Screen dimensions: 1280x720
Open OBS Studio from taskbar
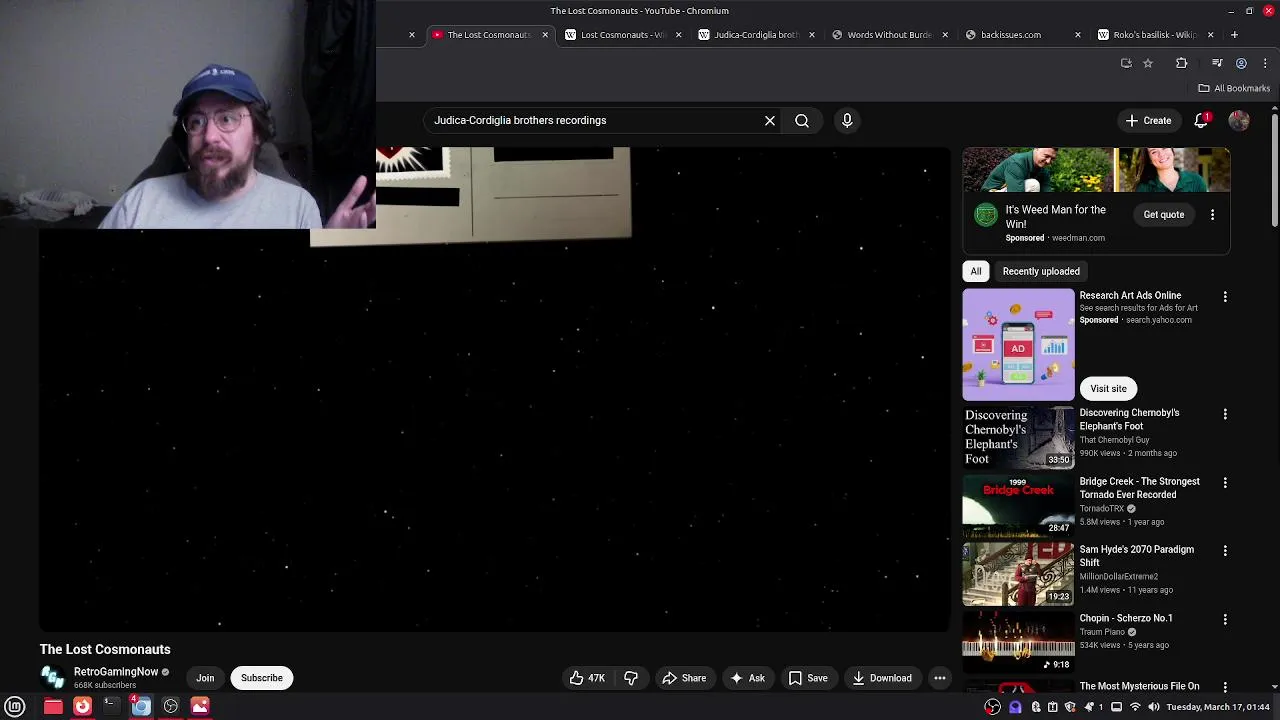tap(171, 706)
